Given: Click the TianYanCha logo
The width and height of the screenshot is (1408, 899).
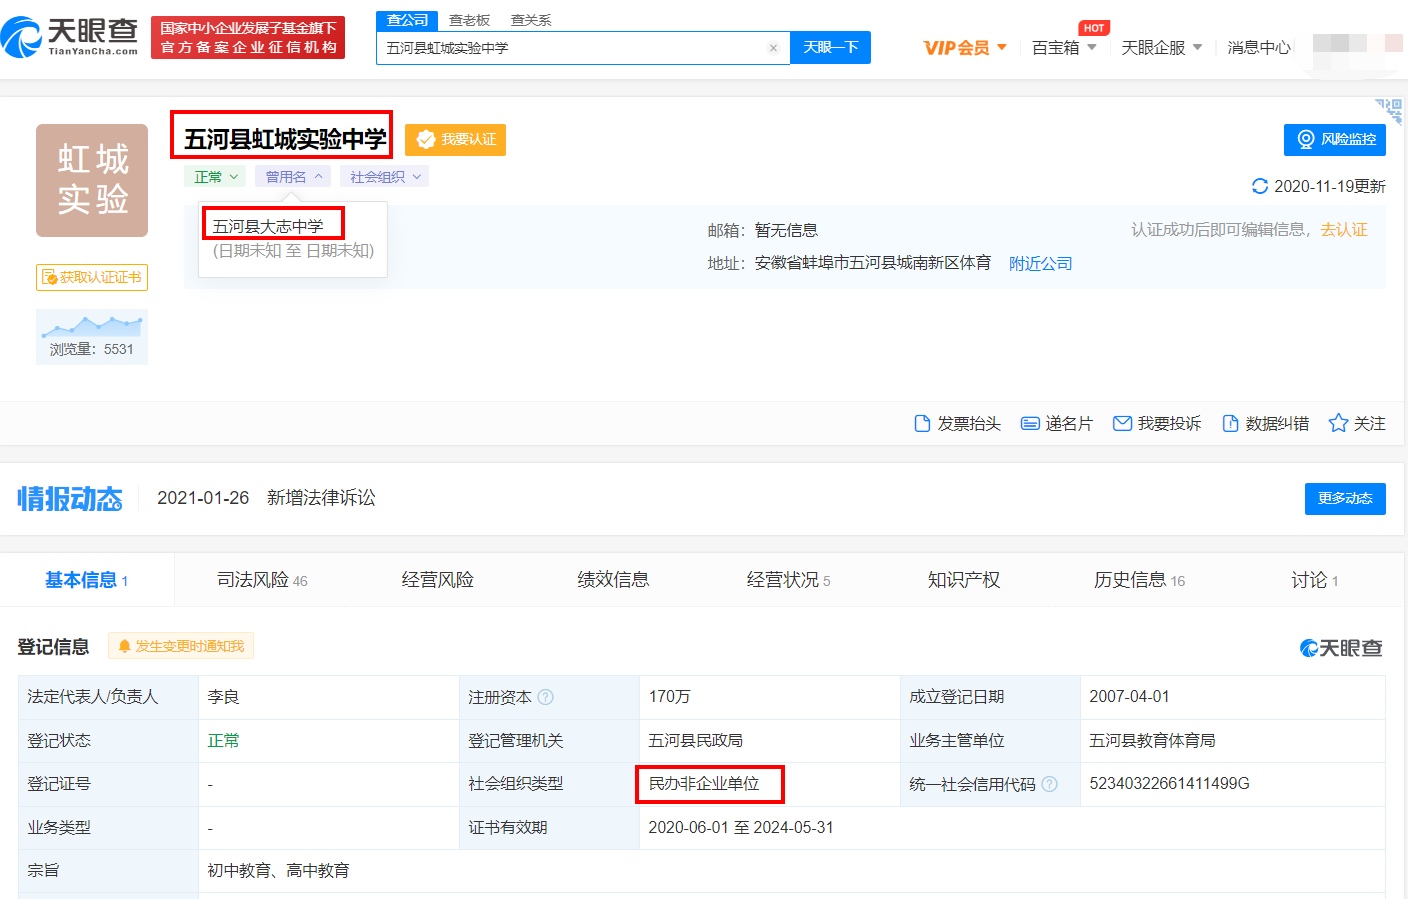Looking at the screenshot, I should pyautogui.click(x=70, y=37).
